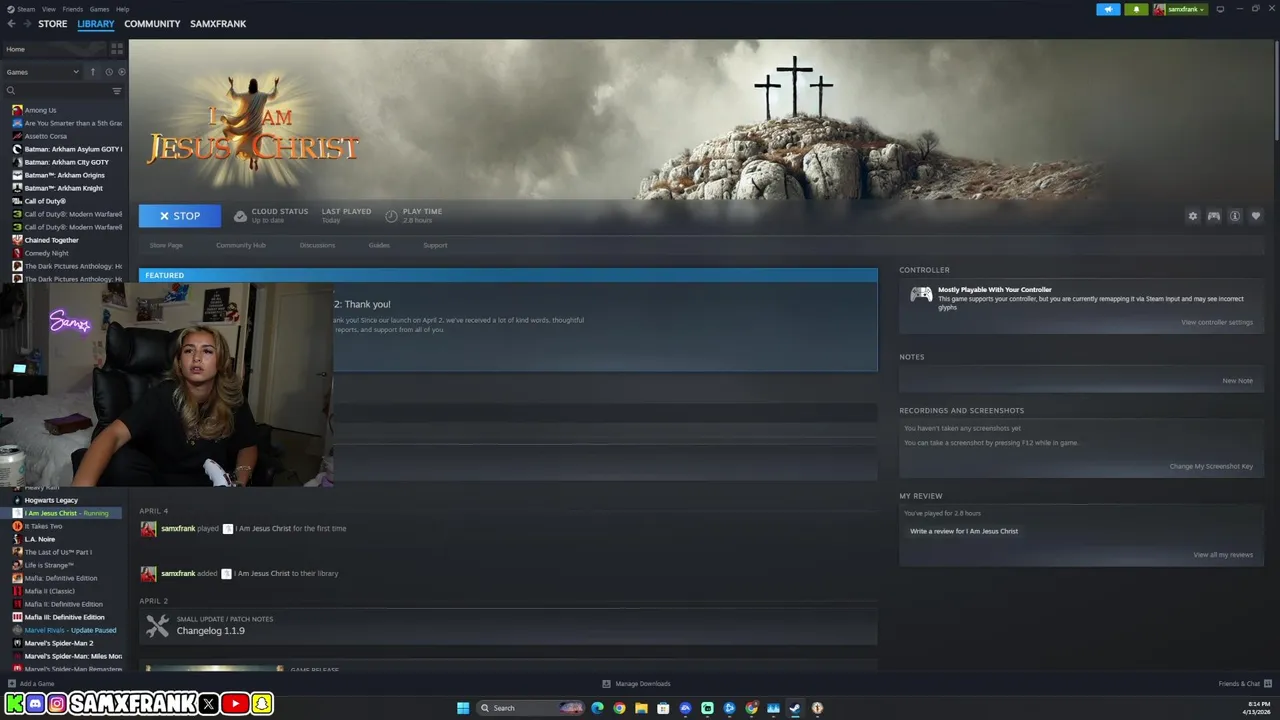Open Steam icon on taskbar
The image size is (1280, 720).
click(795, 708)
